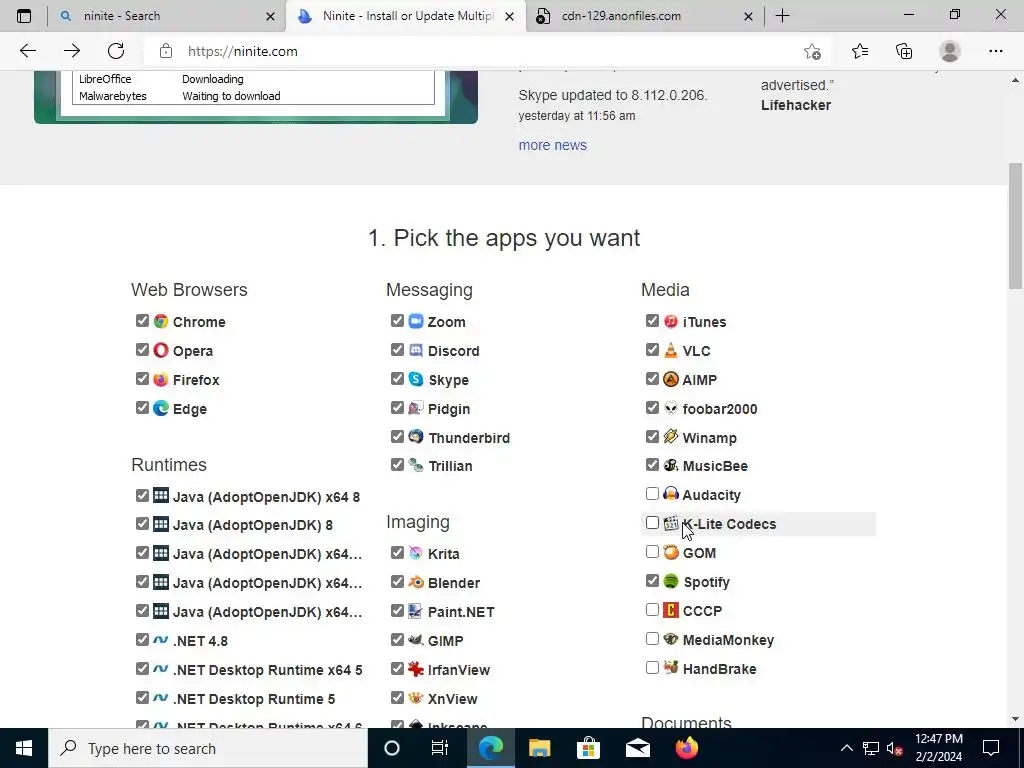
Task: Click the Thunderbird app icon
Action: coord(416,437)
